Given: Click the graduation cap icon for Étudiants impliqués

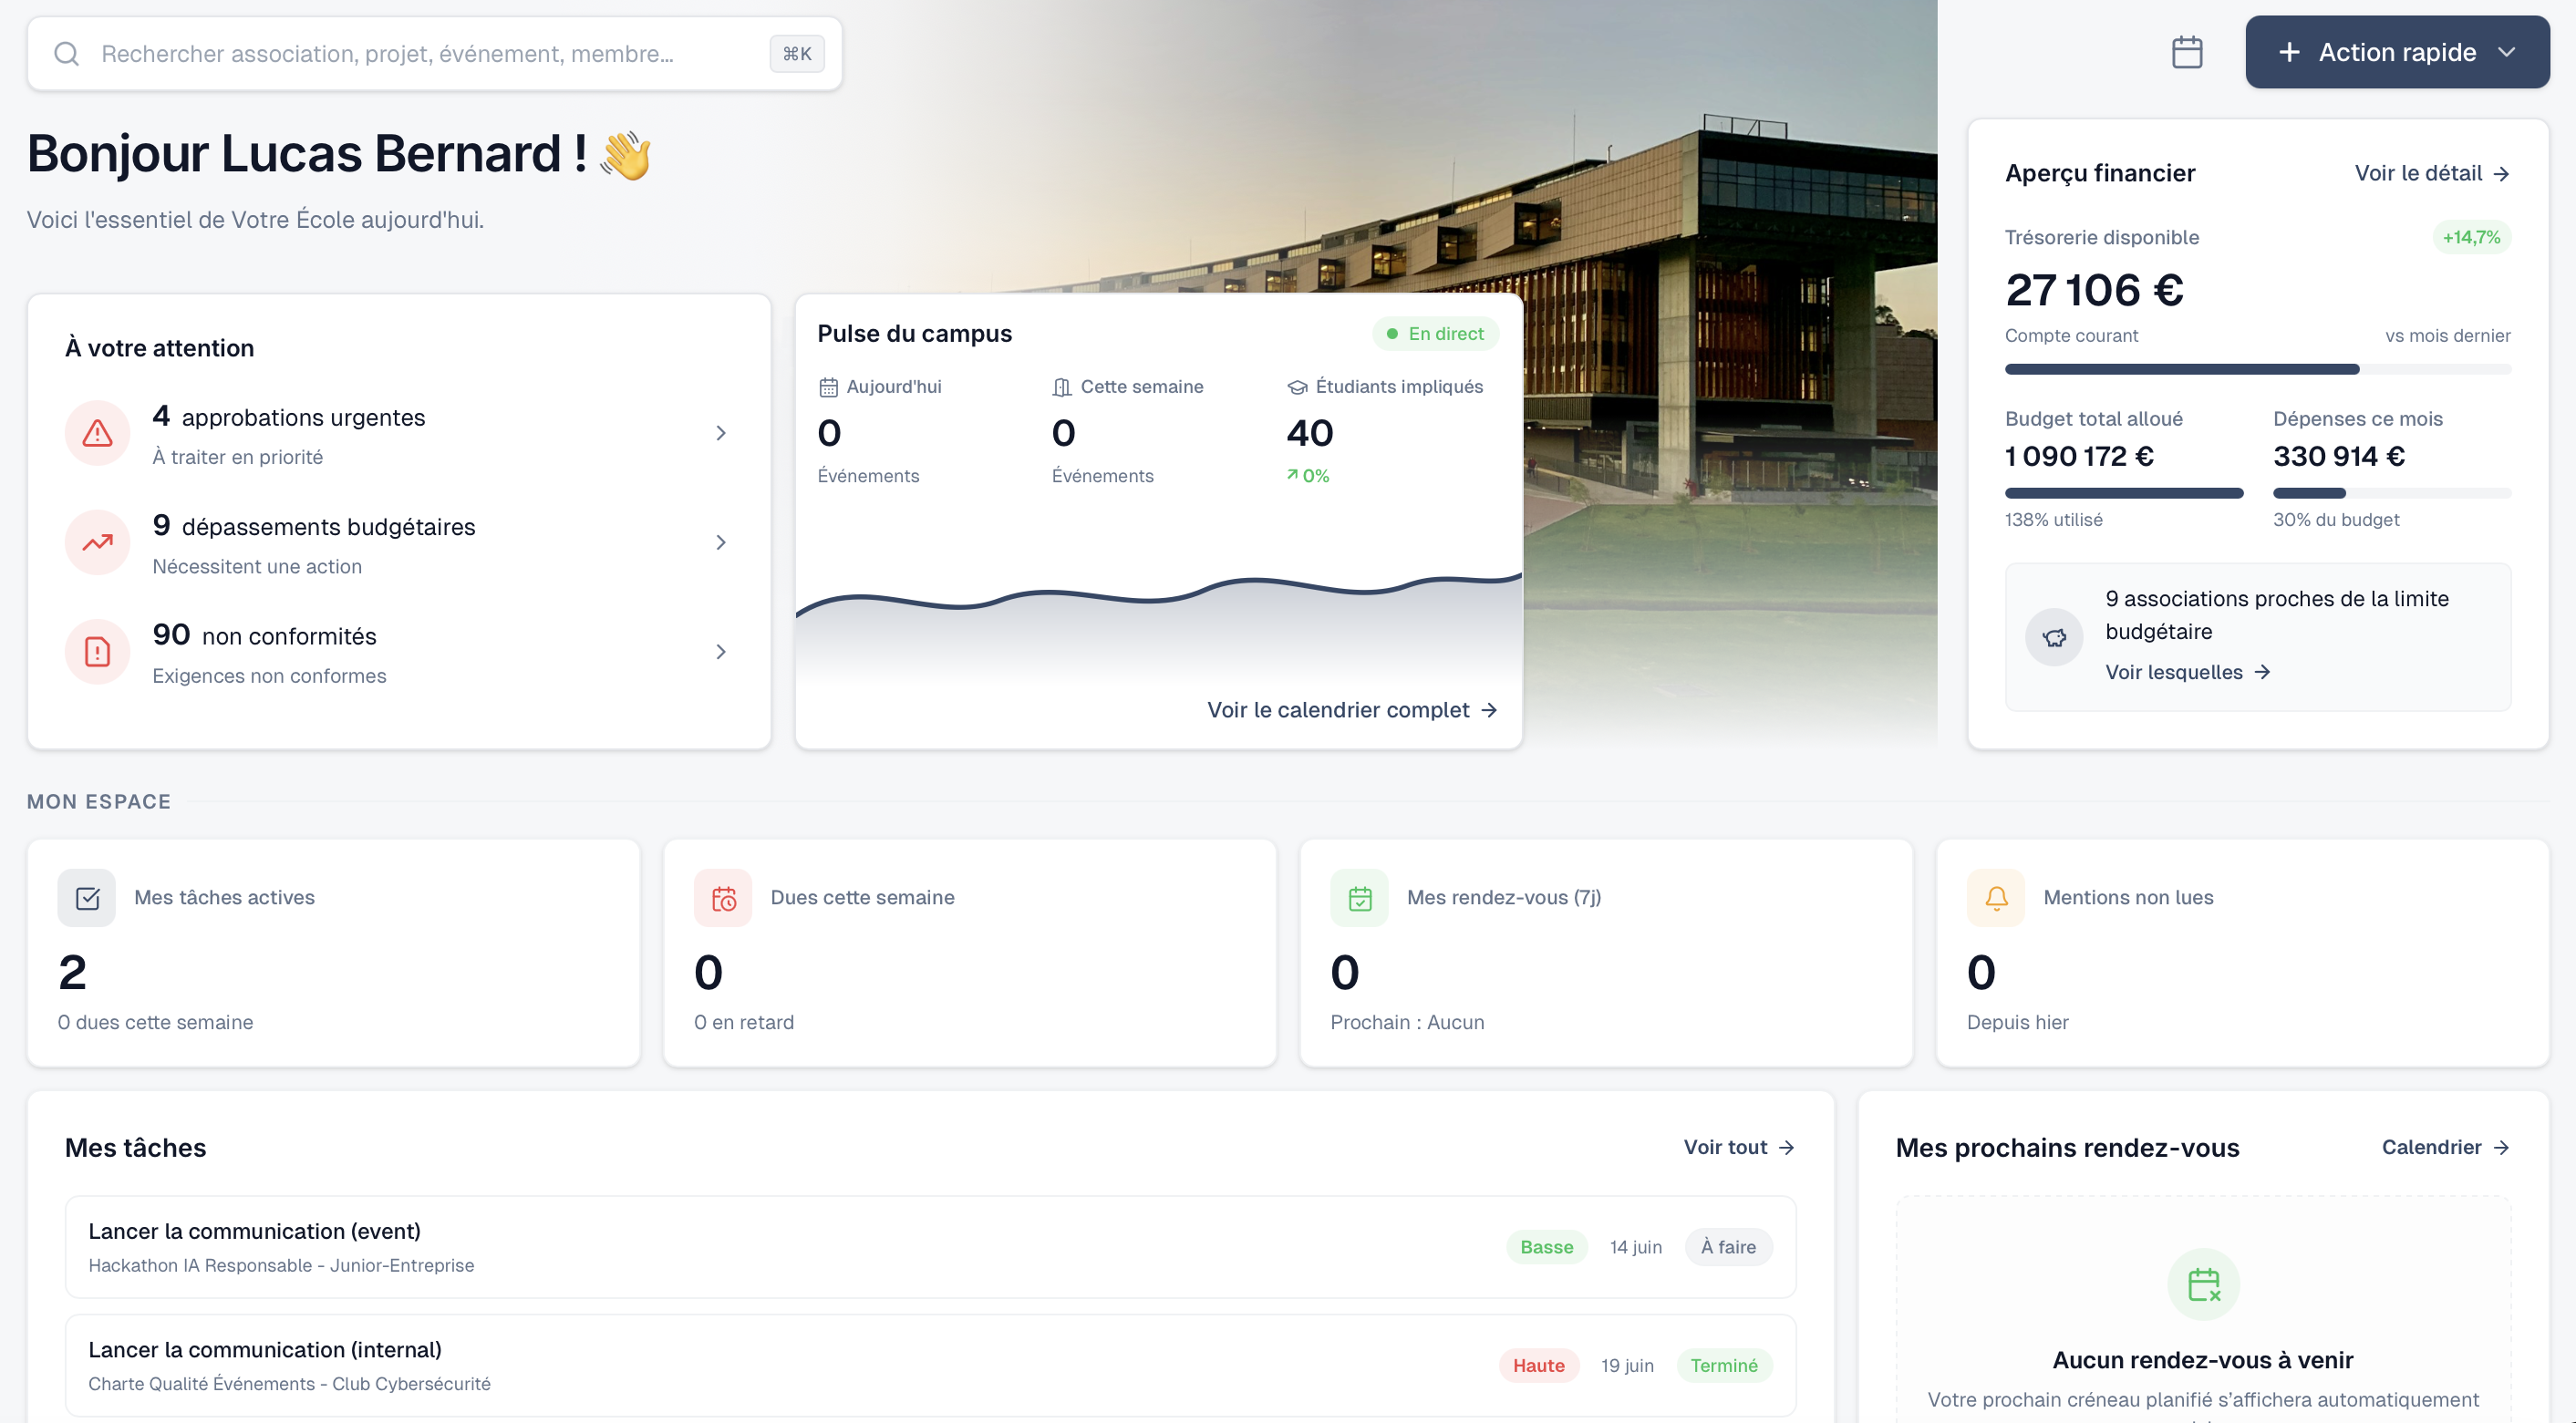Looking at the screenshot, I should tap(1297, 387).
